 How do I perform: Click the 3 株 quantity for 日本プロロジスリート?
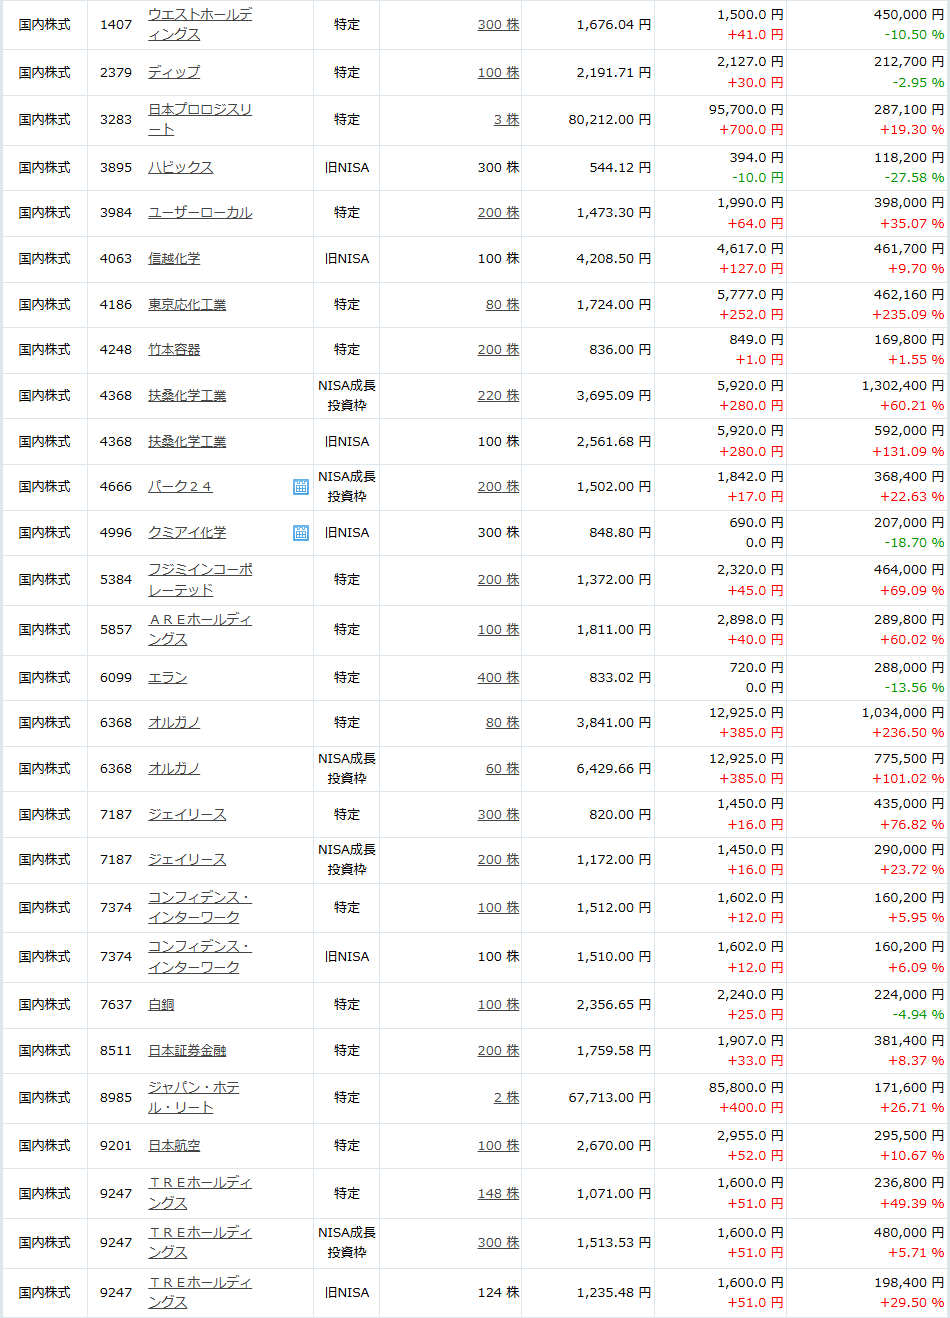(x=506, y=119)
